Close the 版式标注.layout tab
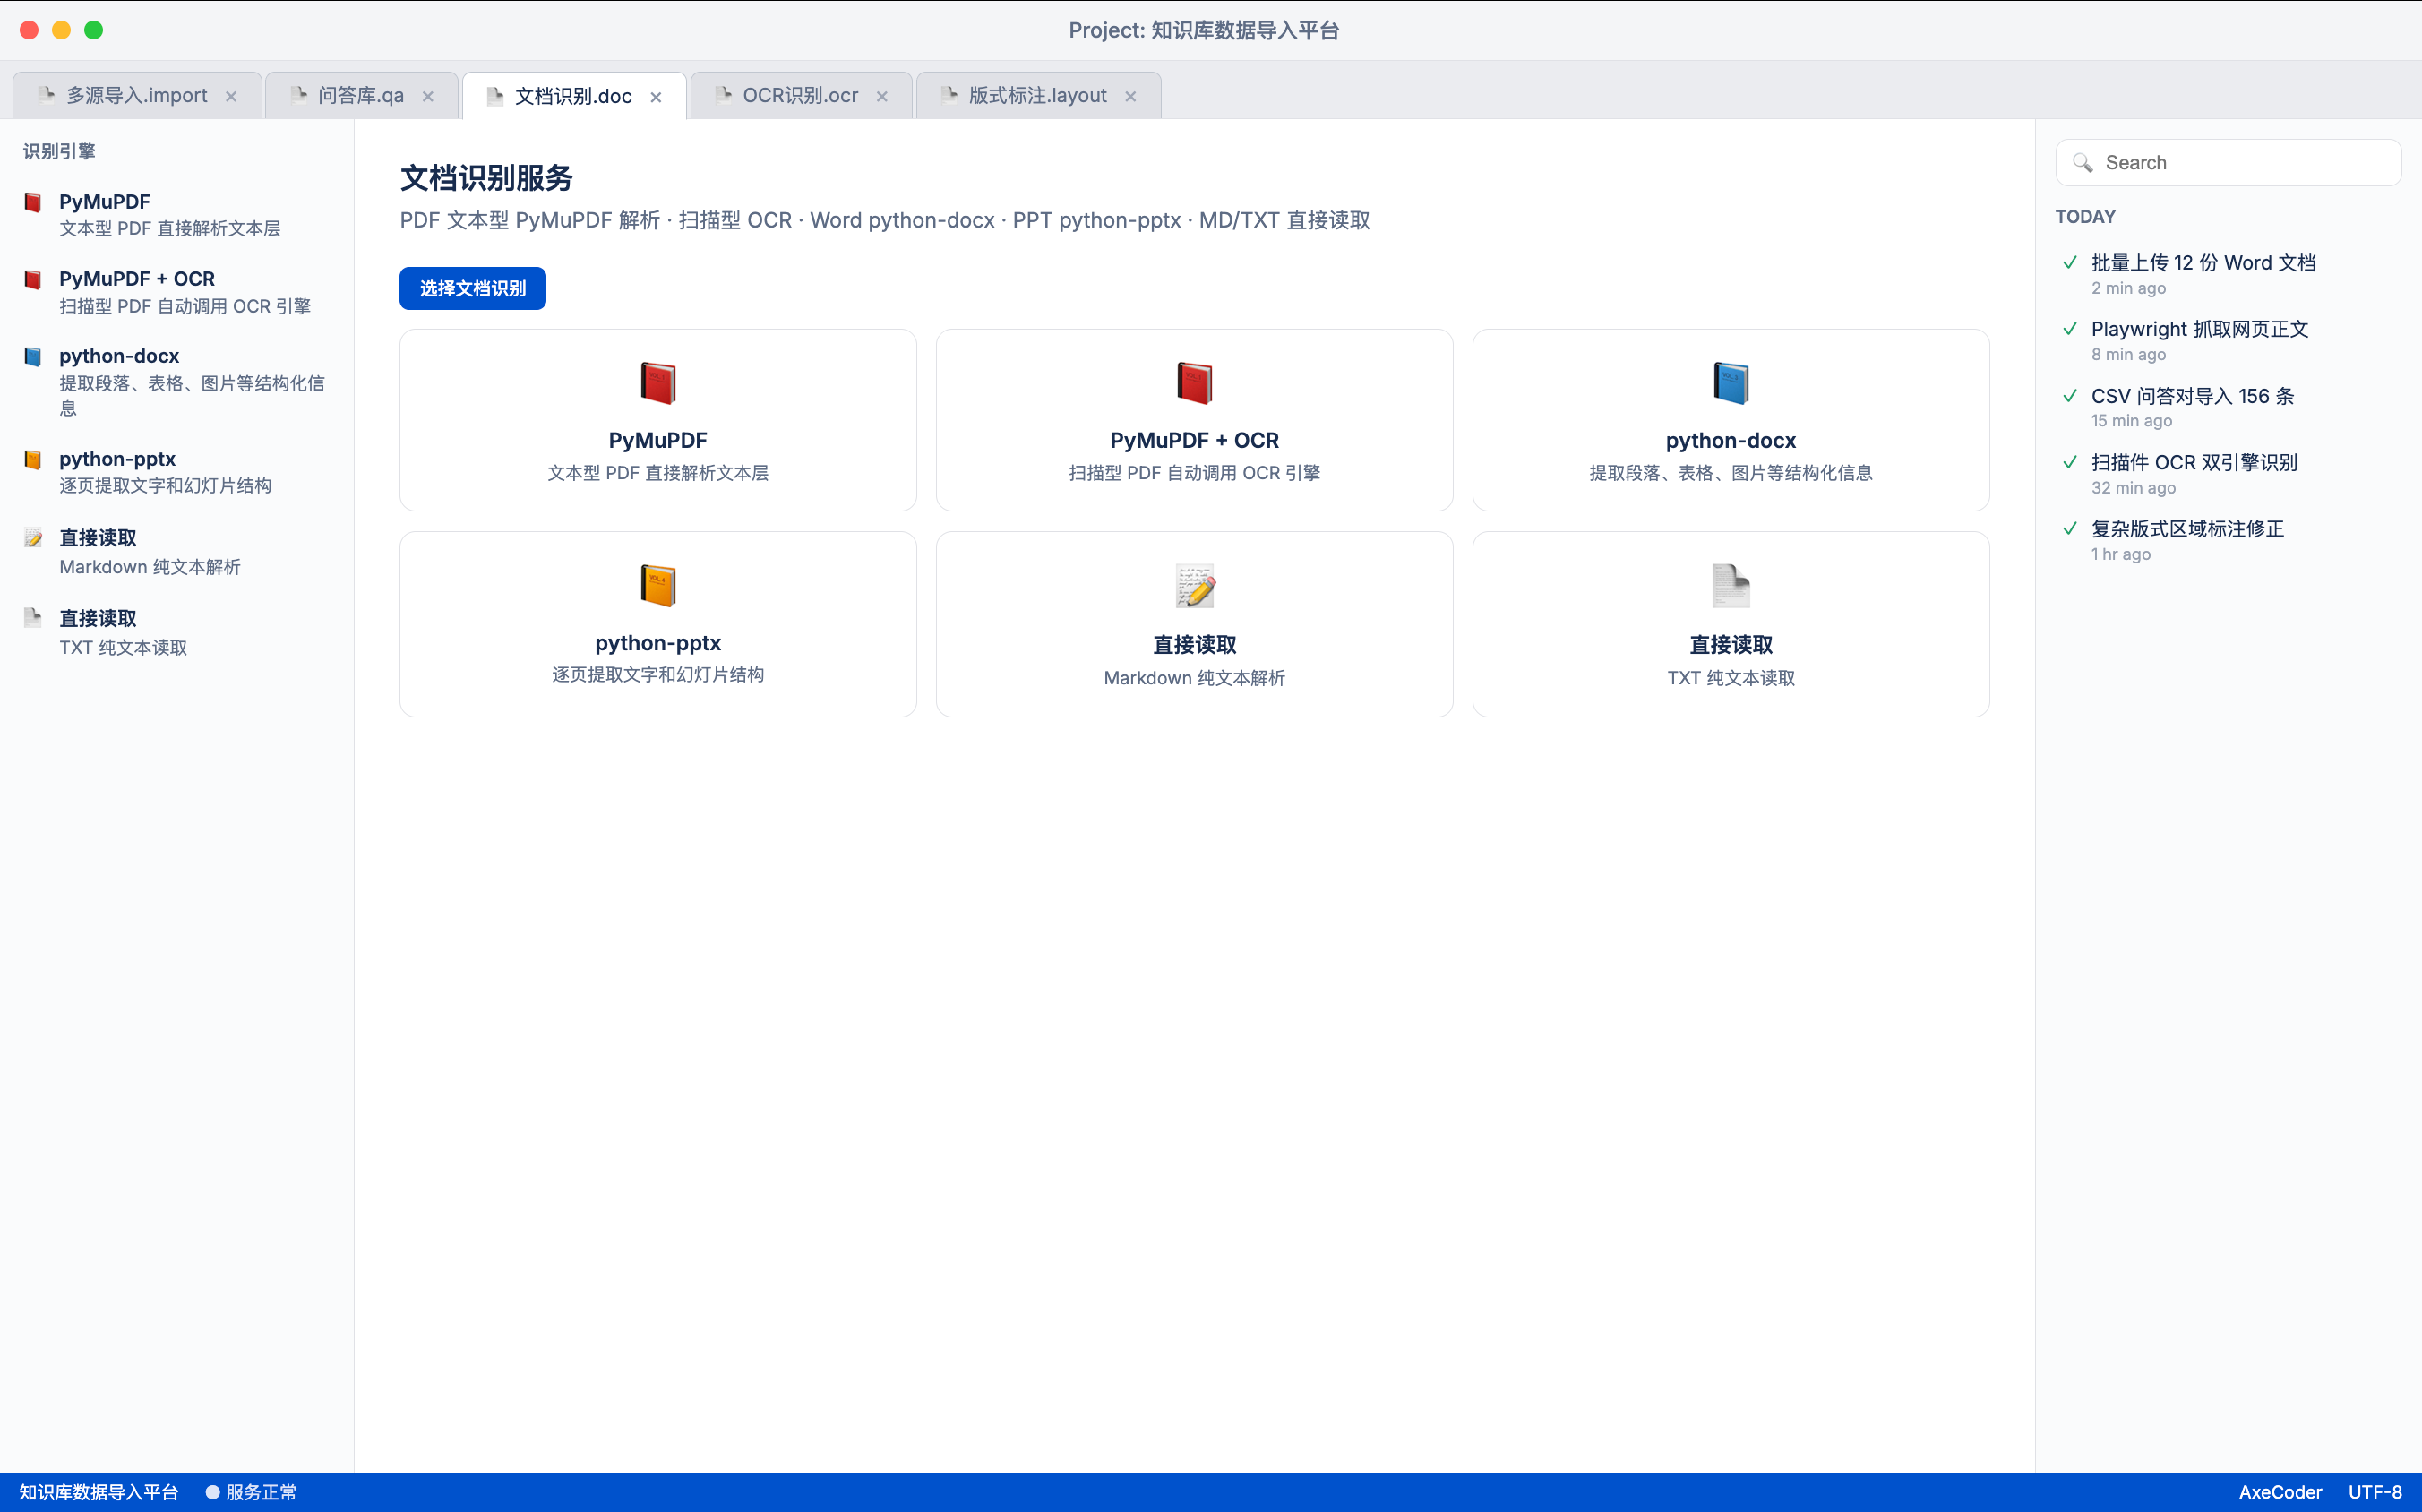The image size is (2422, 1512). (x=1130, y=96)
